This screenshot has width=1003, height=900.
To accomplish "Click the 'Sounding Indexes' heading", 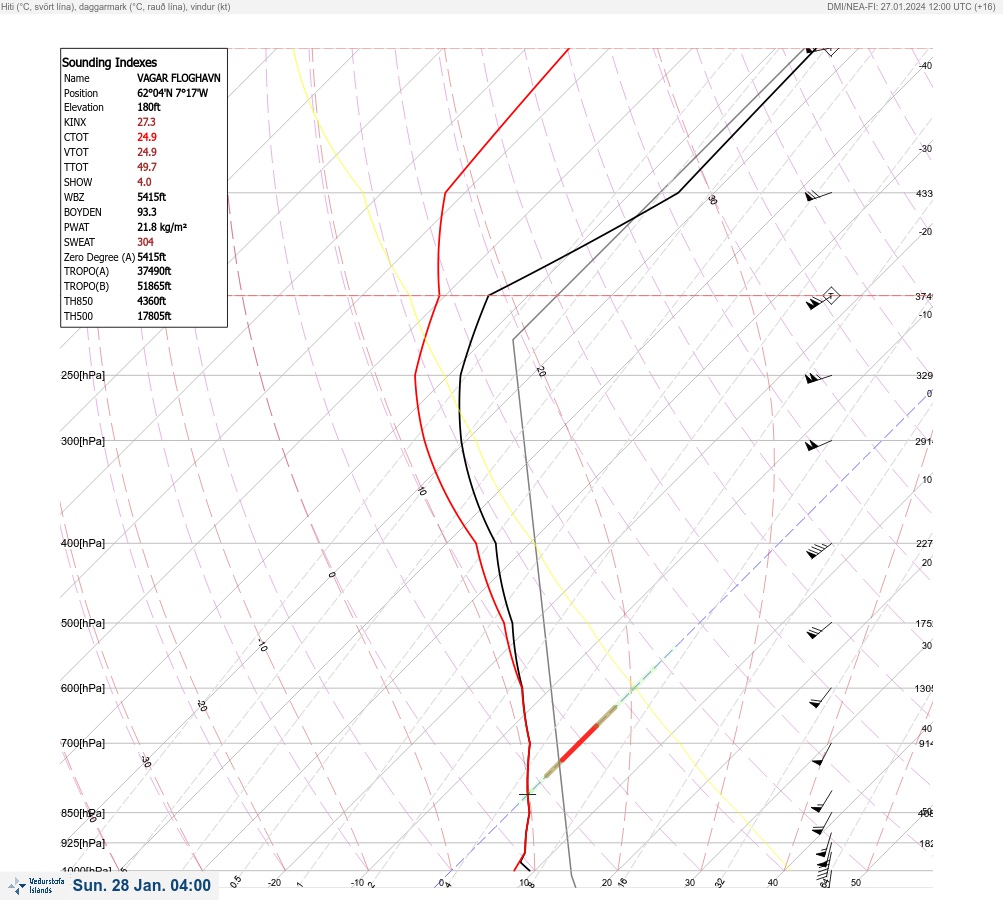I will [x=109, y=62].
